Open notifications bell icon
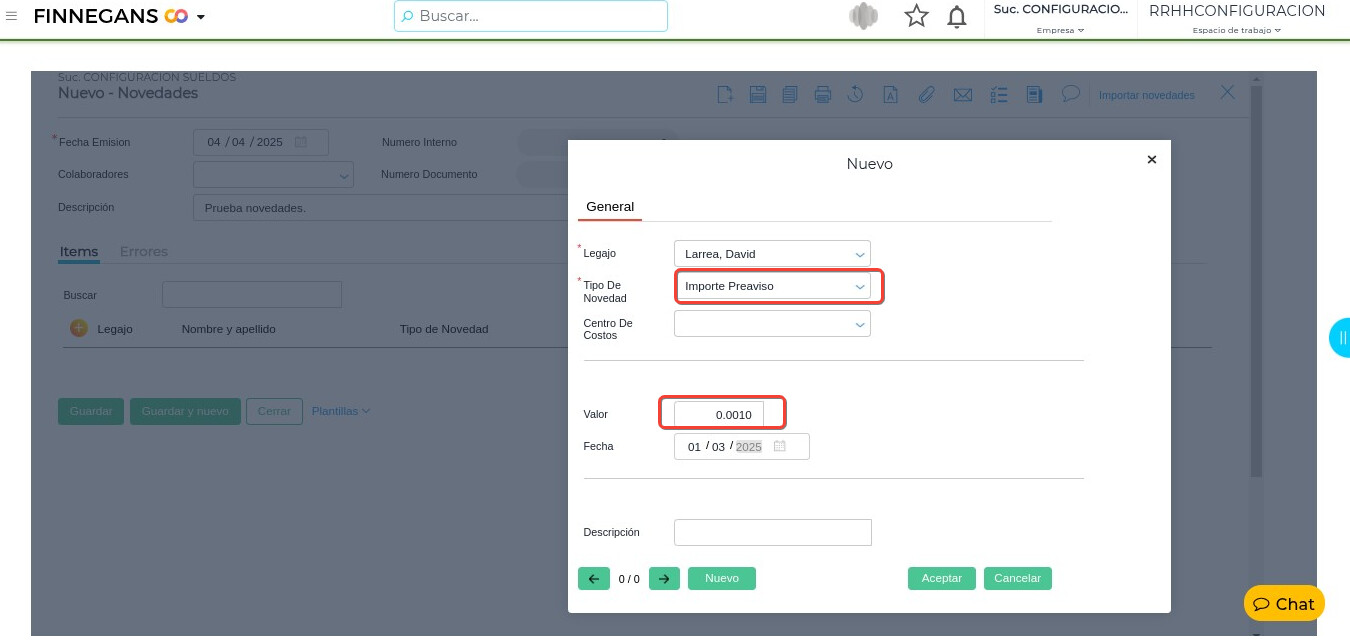Image resolution: width=1350 pixels, height=641 pixels. [957, 16]
